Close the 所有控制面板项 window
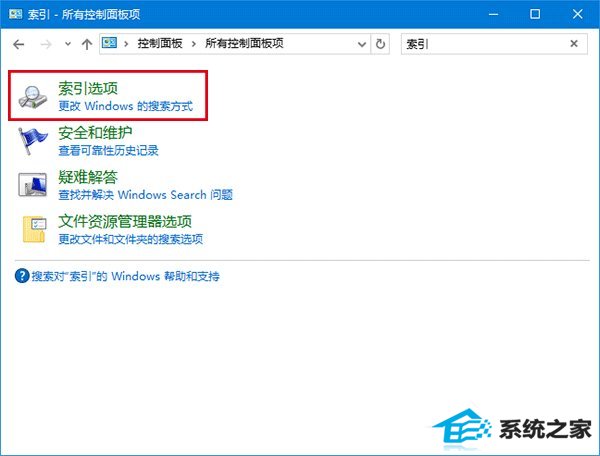The image size is (600, 456). (577, 14)
